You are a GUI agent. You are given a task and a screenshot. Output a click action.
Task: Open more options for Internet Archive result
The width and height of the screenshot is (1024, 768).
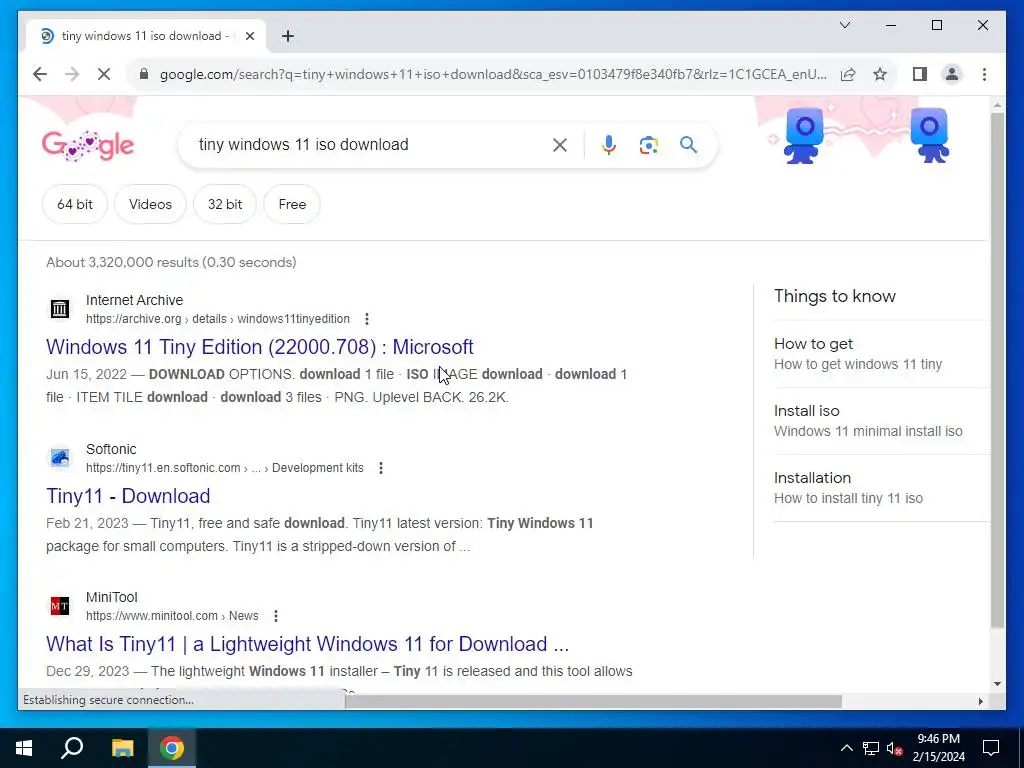366,319
